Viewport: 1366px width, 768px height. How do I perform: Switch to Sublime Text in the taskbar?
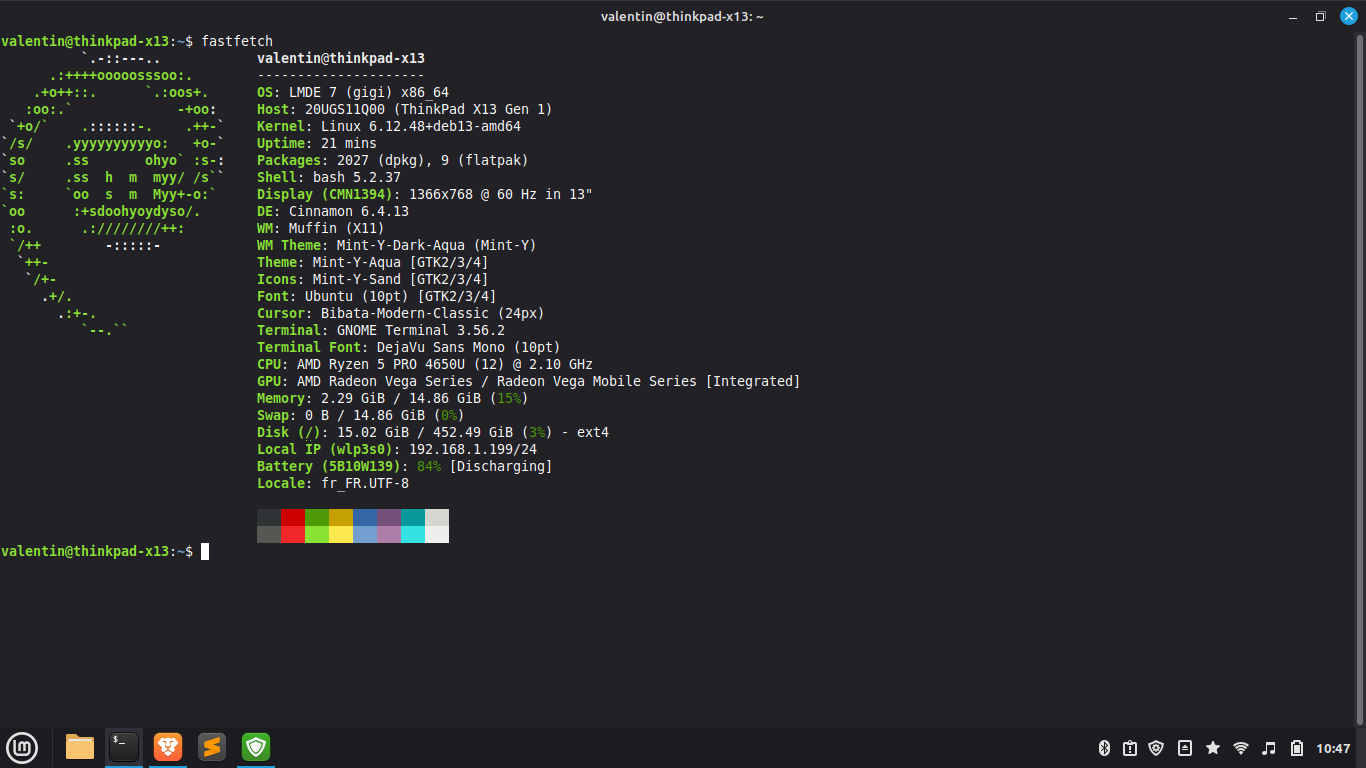click(x=211, y=747)
